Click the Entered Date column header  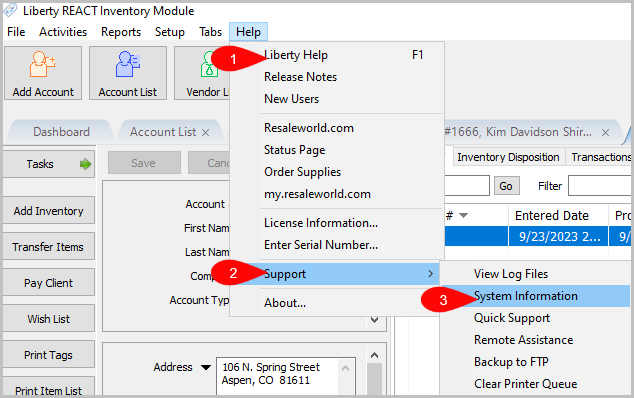[x=558, y=215]
